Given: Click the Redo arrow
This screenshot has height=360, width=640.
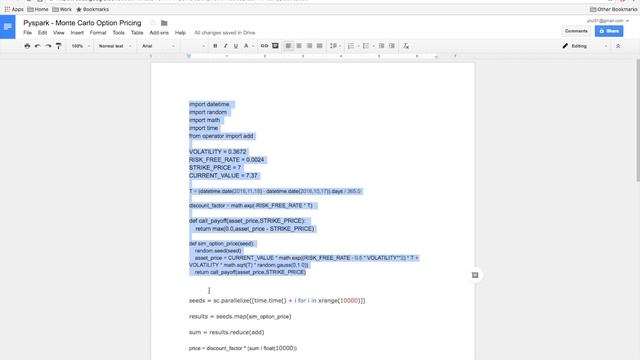Looking at the screenshot, I should coord(48,46).
